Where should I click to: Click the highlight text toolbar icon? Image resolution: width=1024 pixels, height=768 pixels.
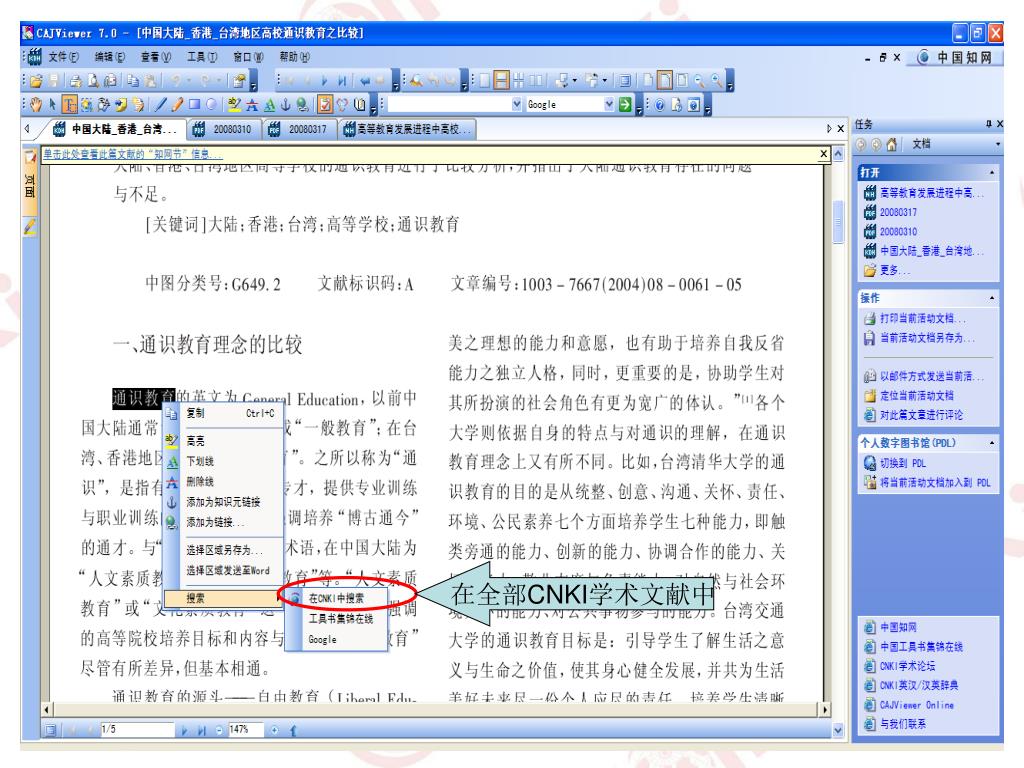[234, 104]
